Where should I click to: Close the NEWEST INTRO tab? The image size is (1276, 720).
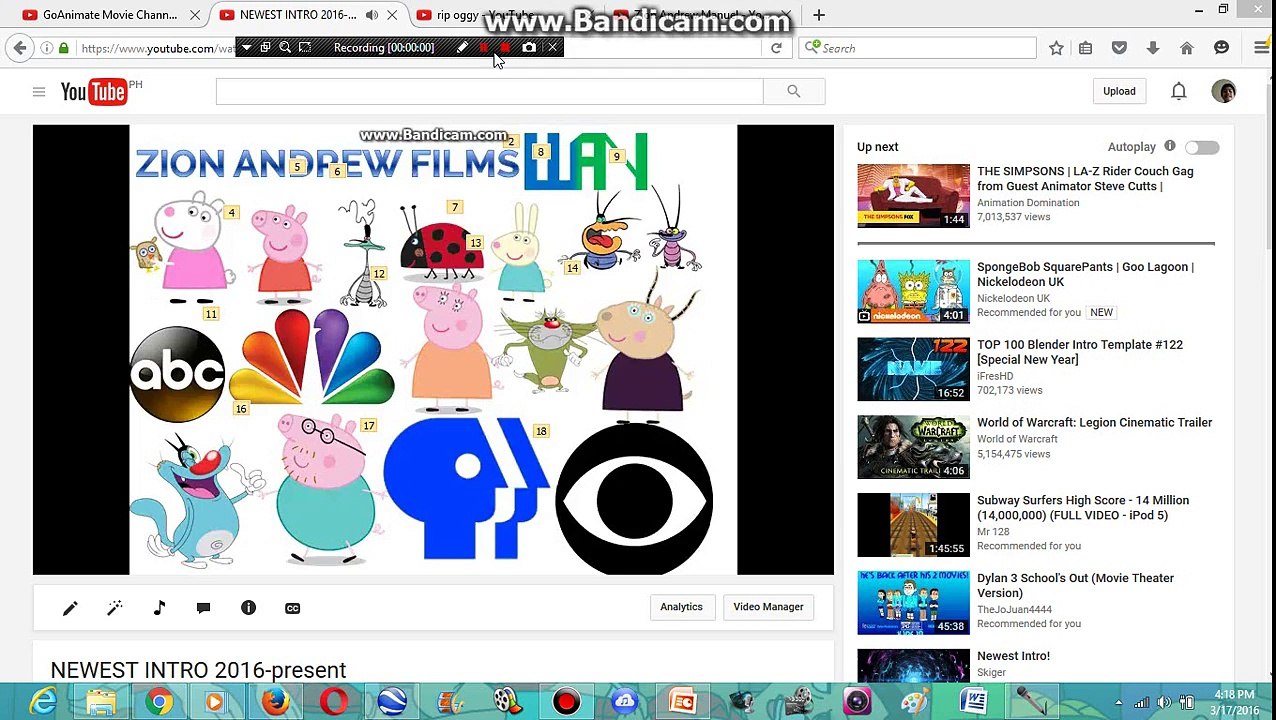(392, 15)
